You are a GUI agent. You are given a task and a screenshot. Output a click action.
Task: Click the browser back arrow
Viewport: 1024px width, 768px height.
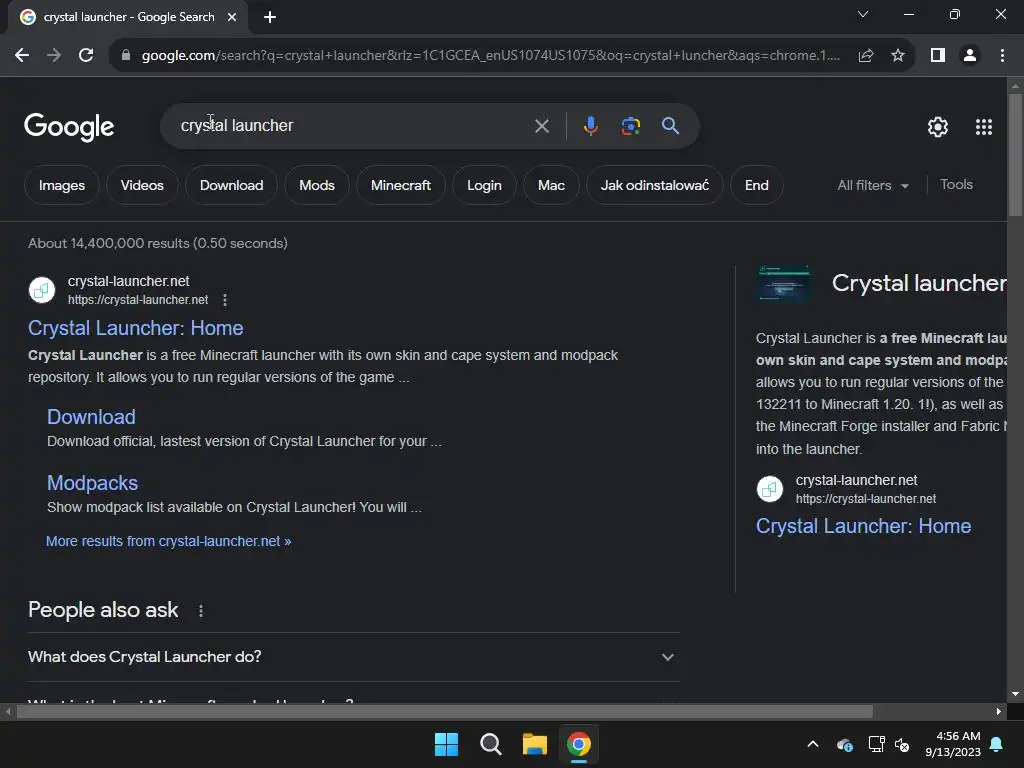coord(22,56)
